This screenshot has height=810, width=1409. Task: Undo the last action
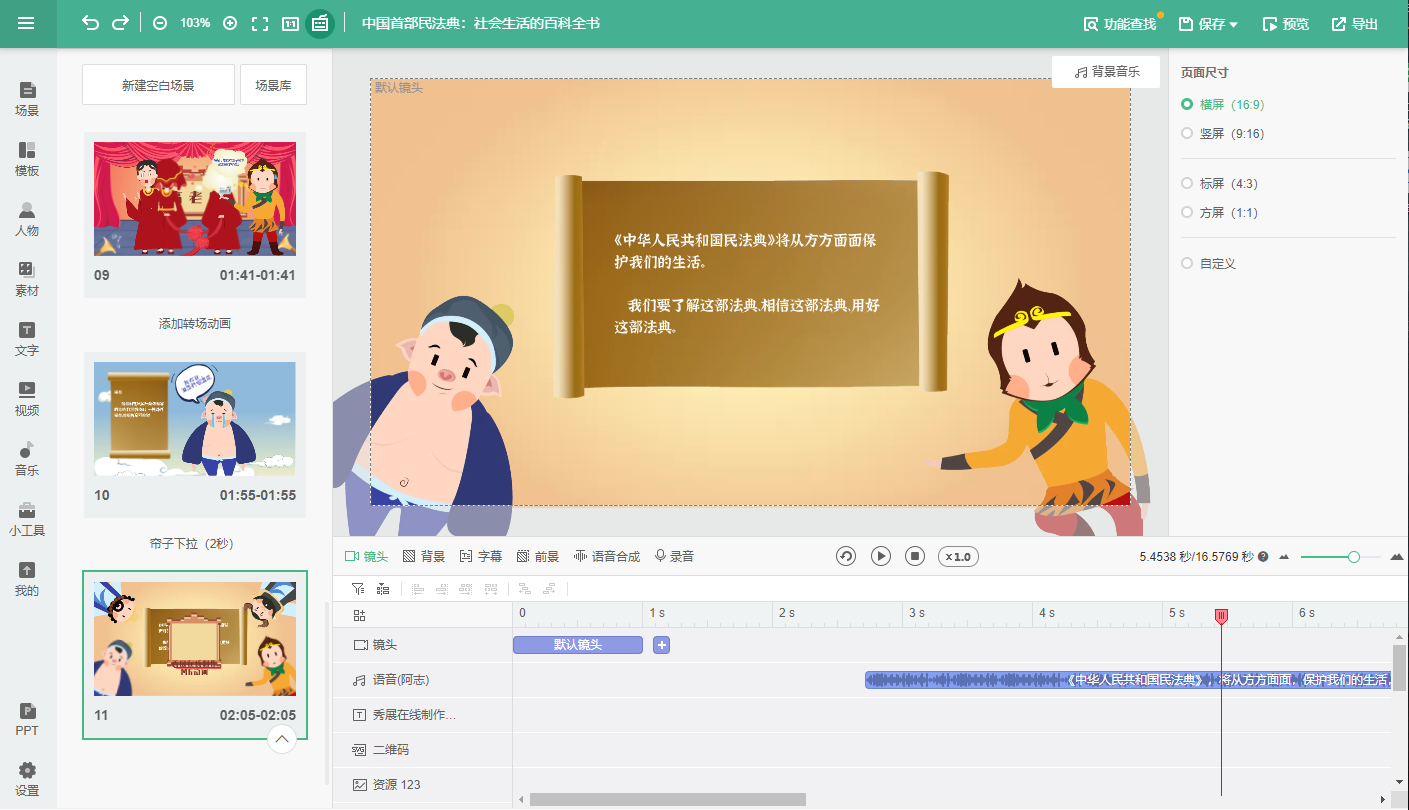(91, 23)
